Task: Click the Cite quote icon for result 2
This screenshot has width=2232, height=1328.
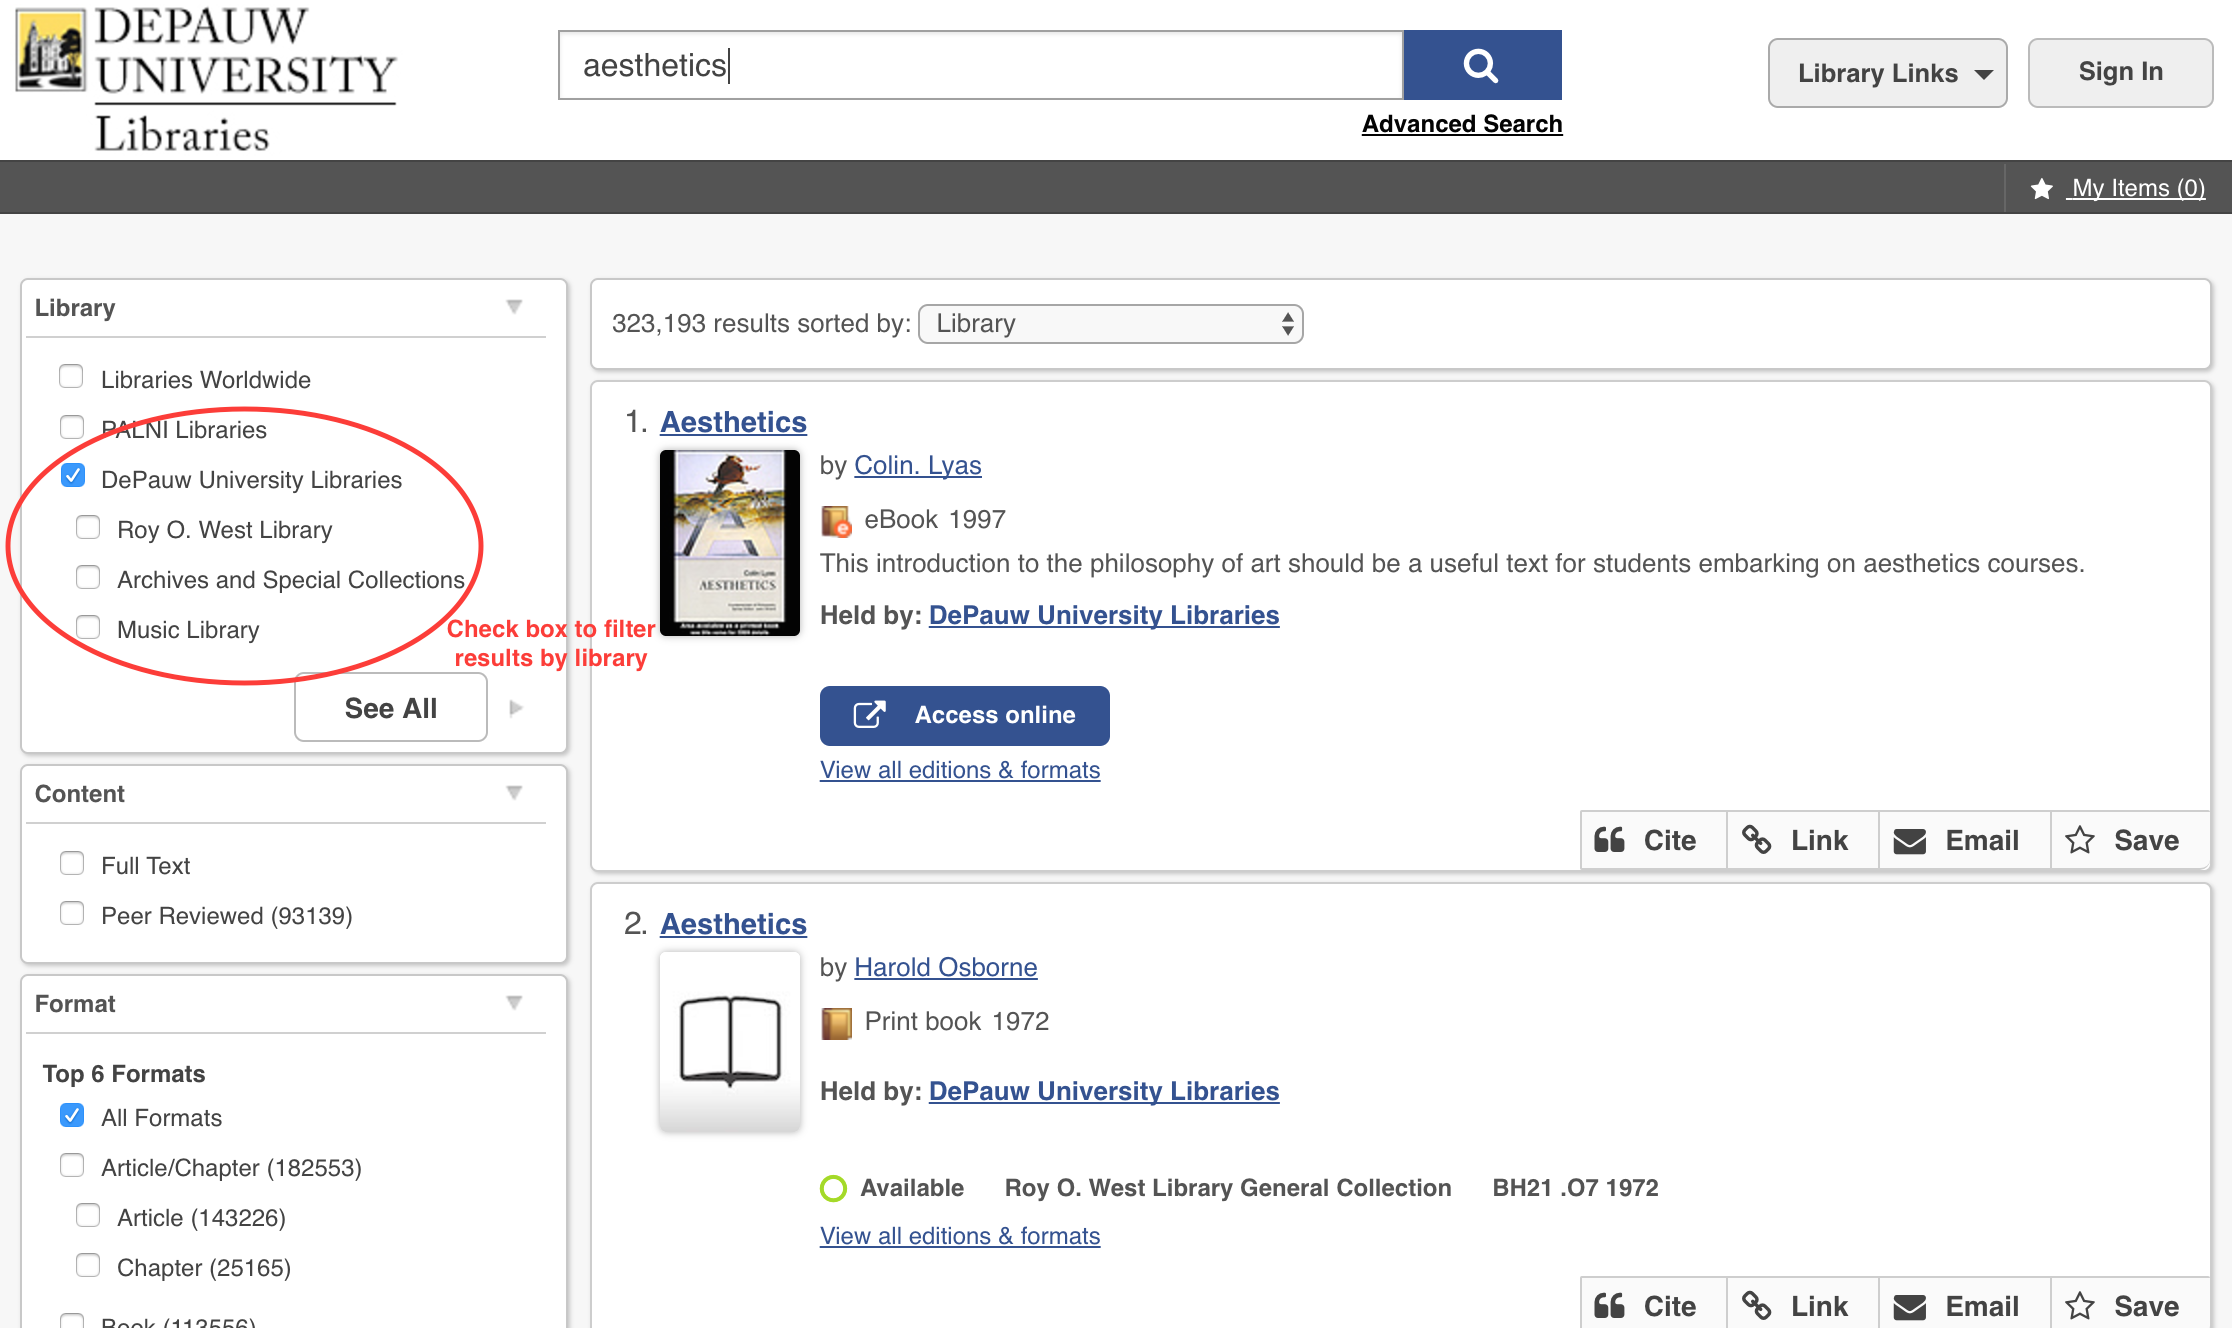Action: tap(1609, 1306)
